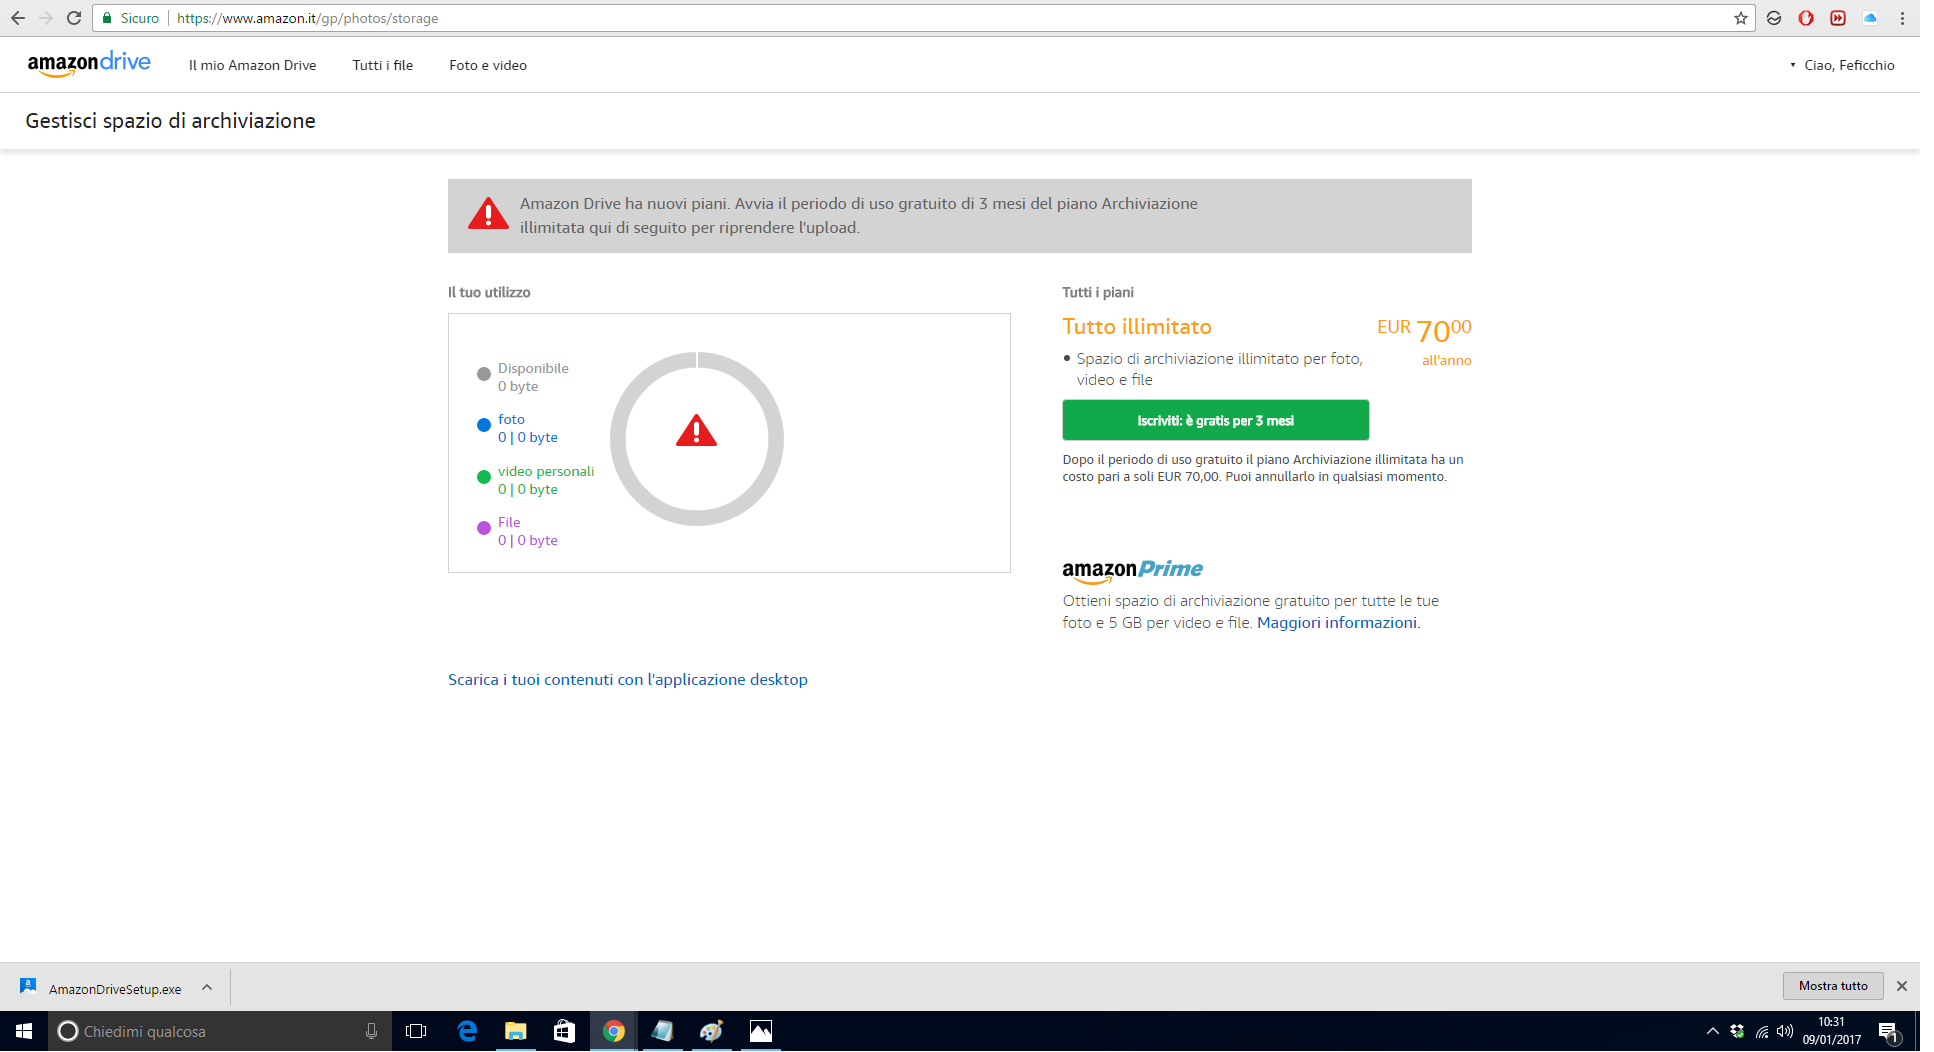
Task: Open the Paint taskbar icon
Action: pos(711,1031)
